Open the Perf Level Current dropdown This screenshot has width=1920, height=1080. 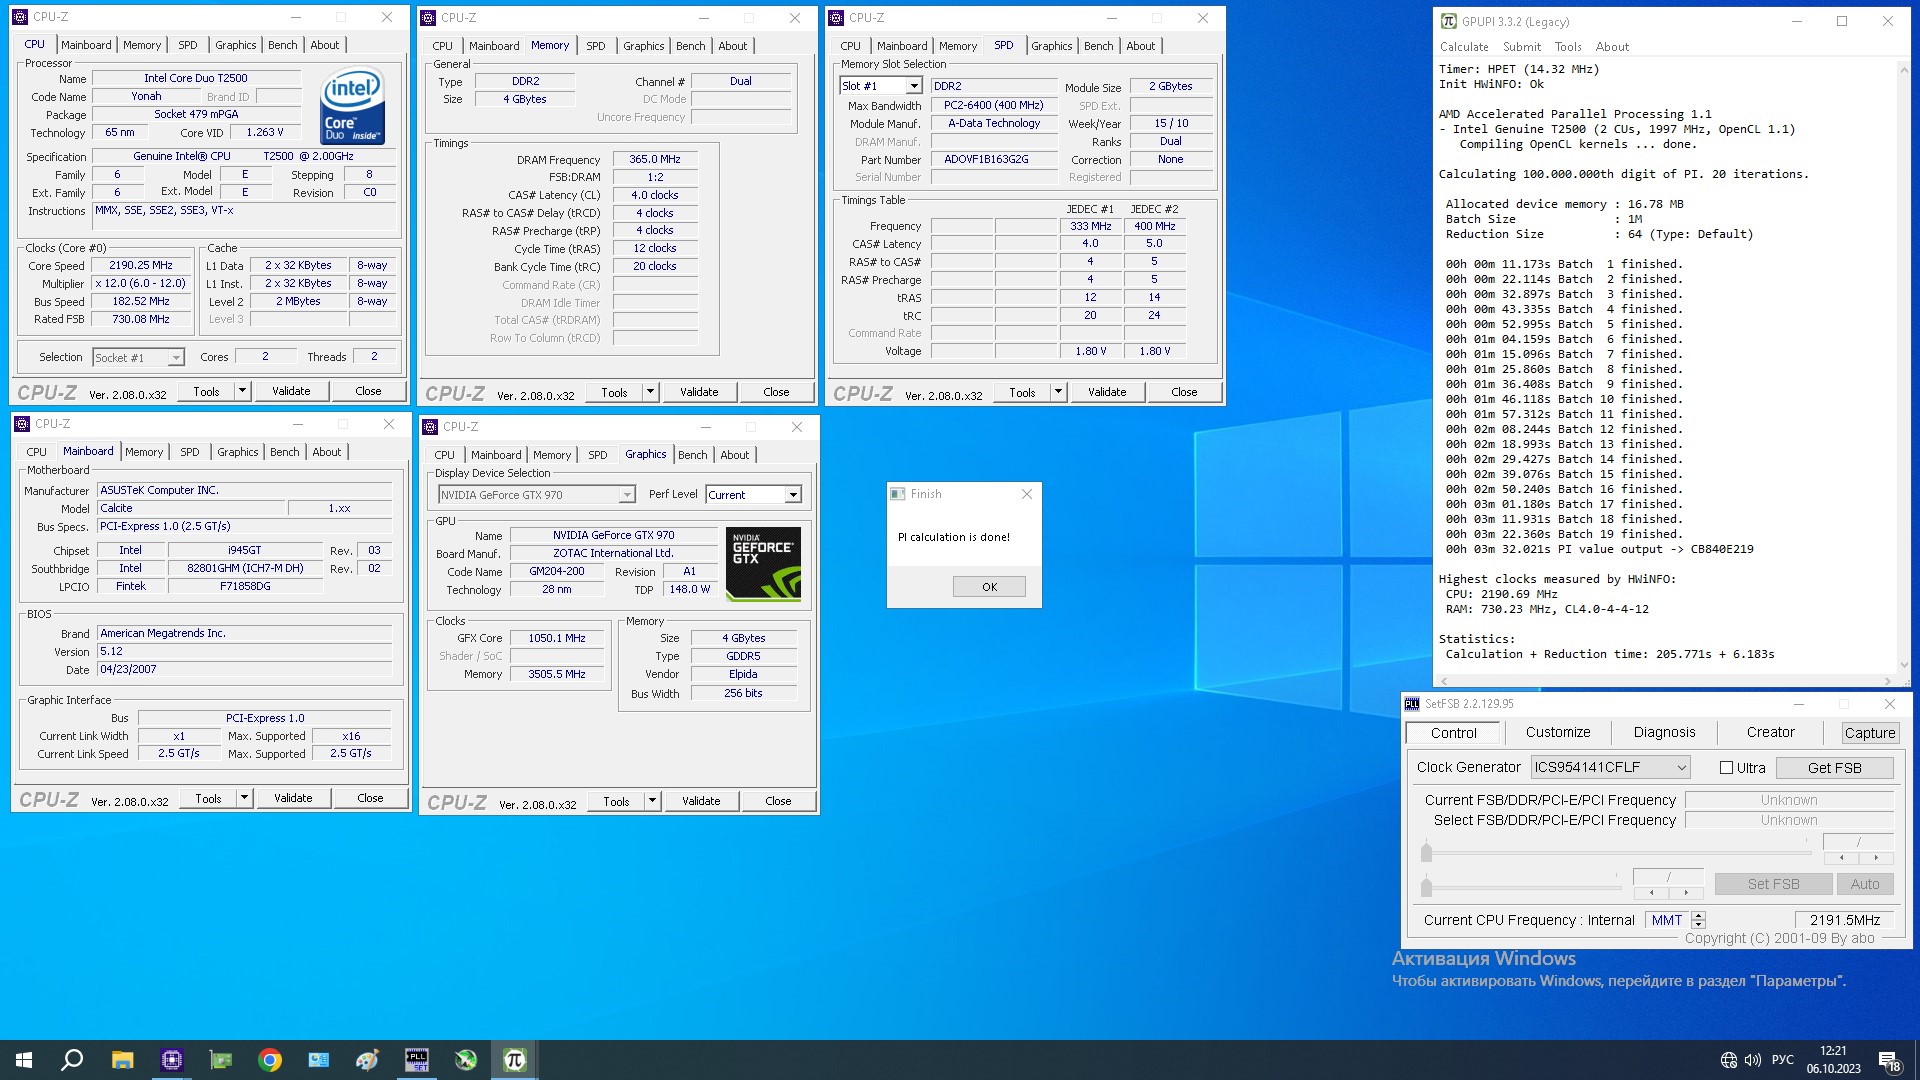tap(793, 495)
